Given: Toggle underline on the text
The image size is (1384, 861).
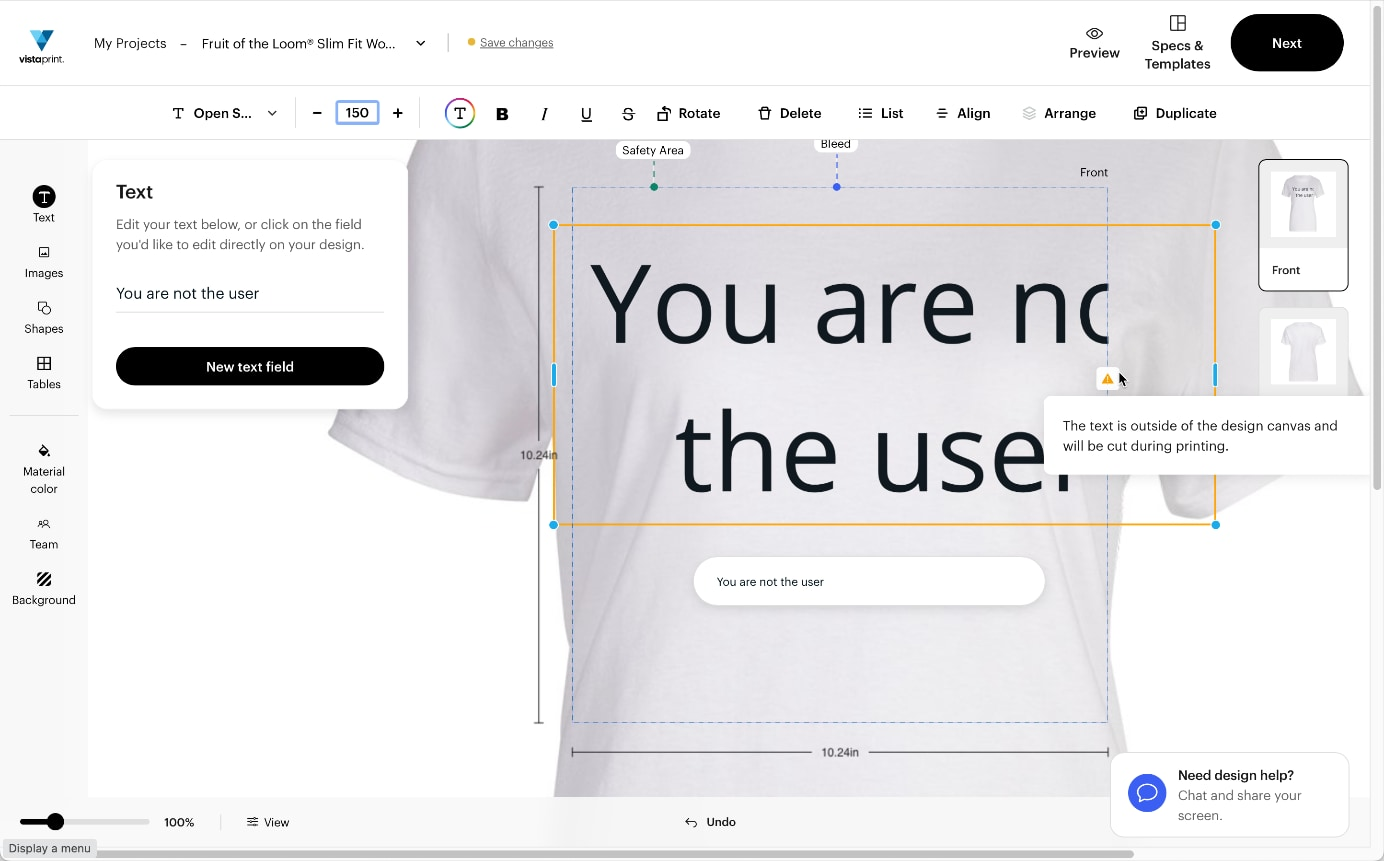Looking at the screenshot, I should pos(586,114).
